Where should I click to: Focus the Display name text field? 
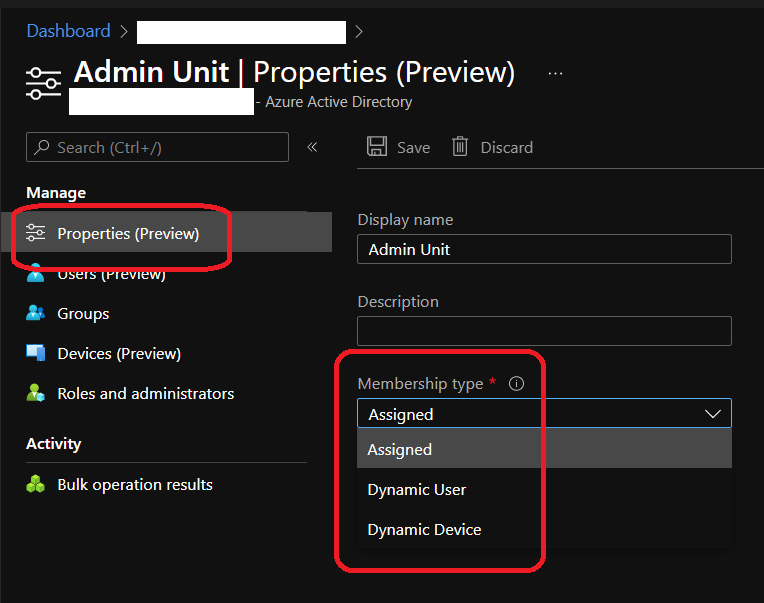544,249
